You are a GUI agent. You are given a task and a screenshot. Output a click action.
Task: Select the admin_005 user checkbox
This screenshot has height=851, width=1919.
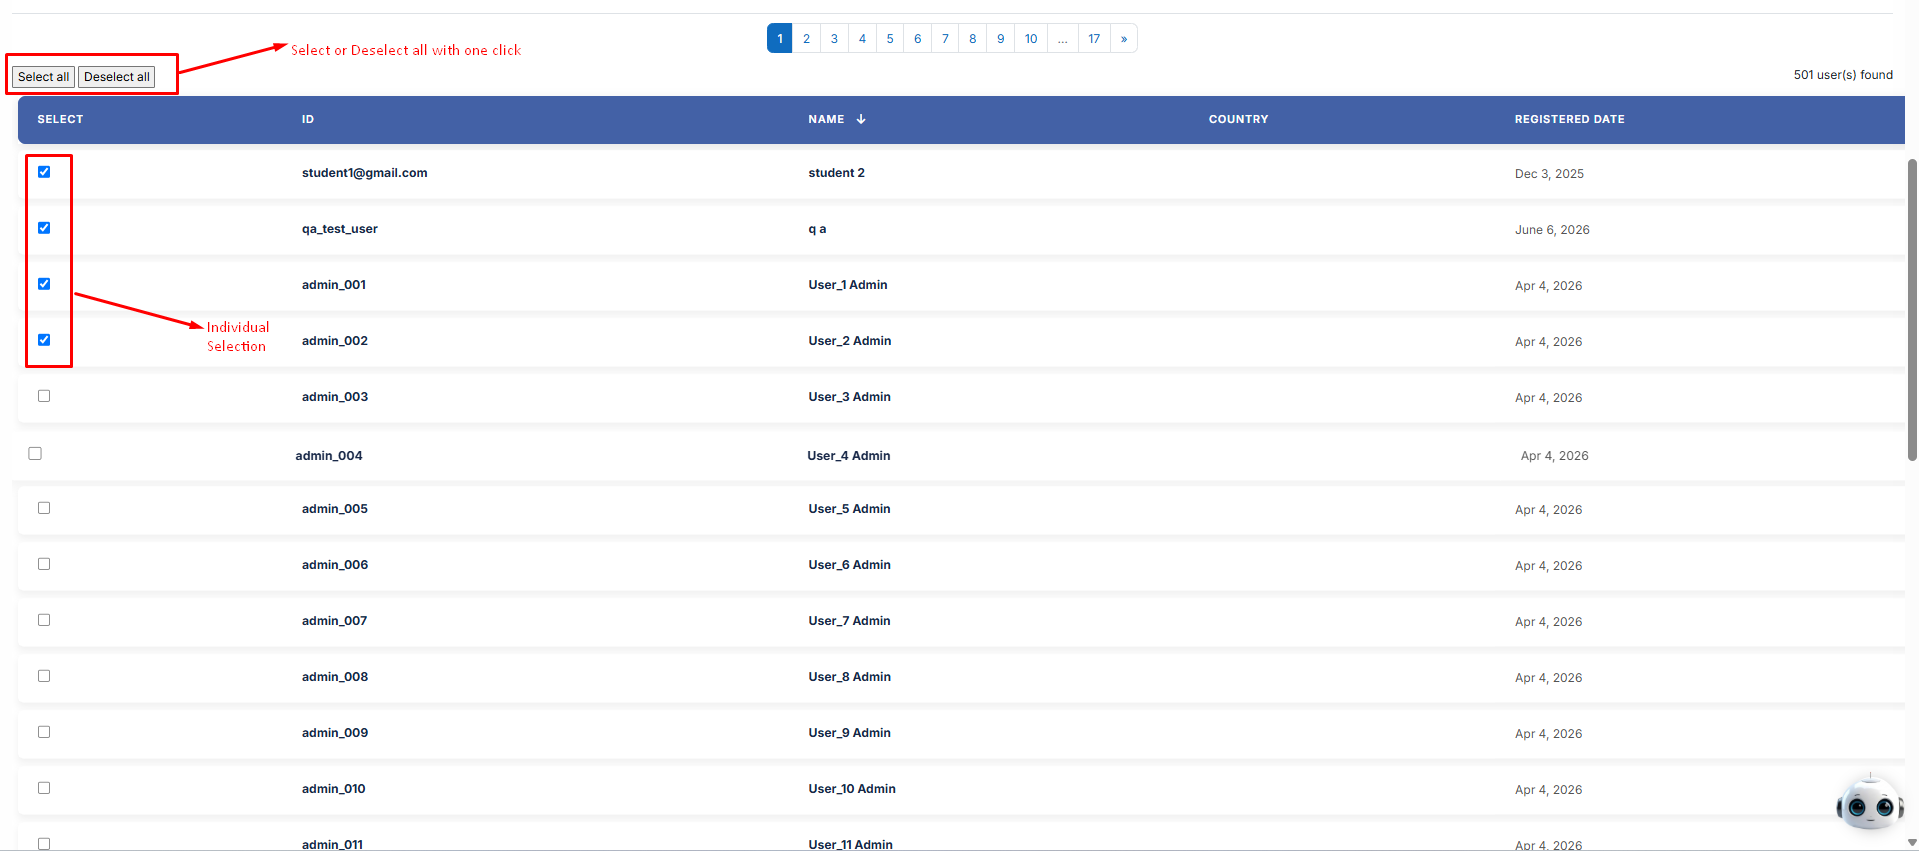44,508
